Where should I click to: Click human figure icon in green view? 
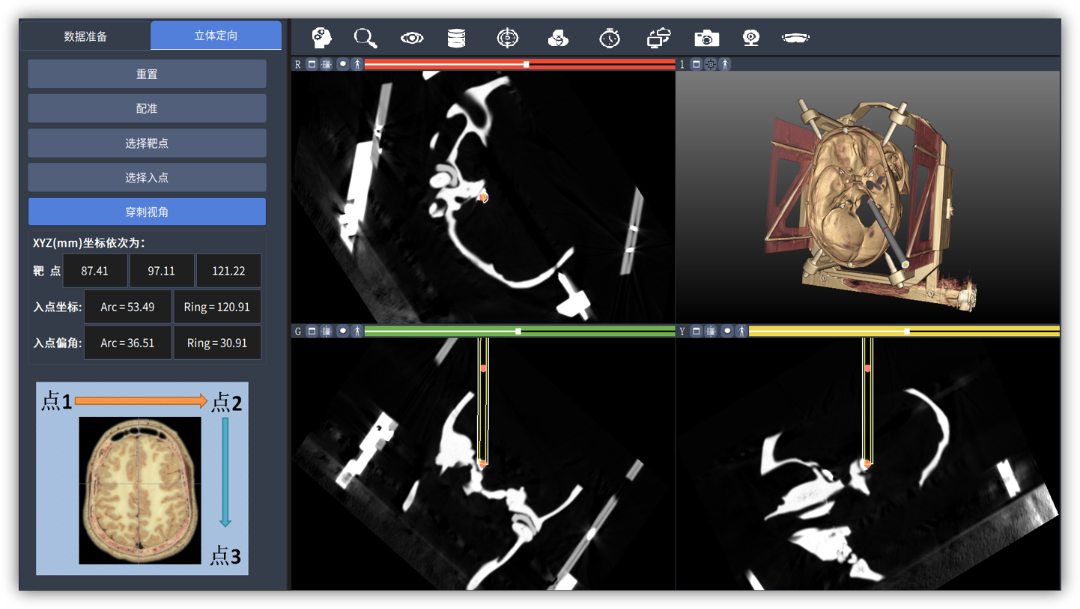[357, 331]
